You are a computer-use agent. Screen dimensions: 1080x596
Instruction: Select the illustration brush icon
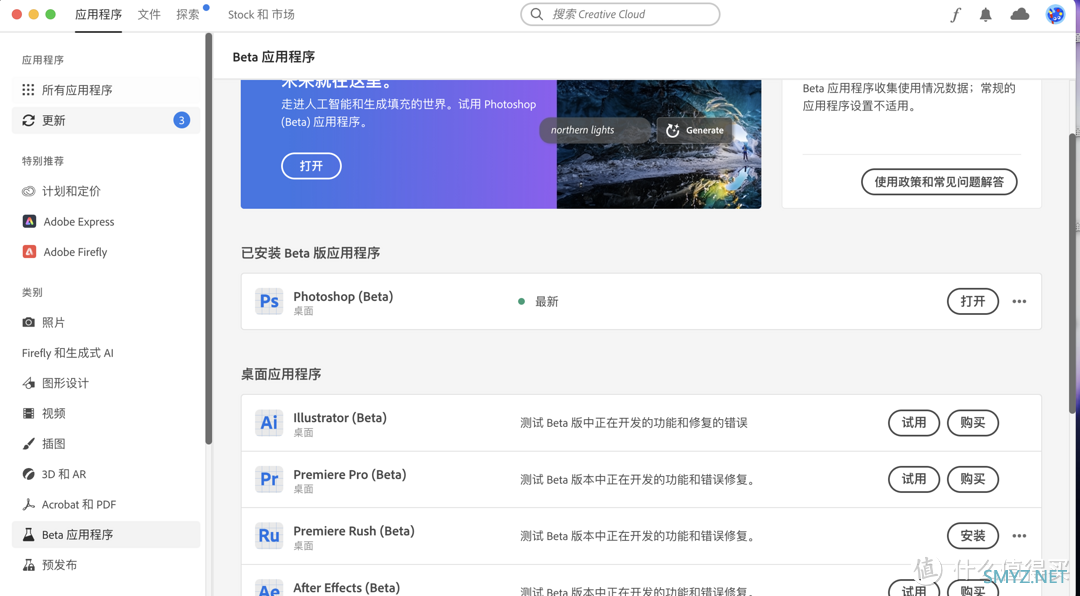tap(28, 444)
